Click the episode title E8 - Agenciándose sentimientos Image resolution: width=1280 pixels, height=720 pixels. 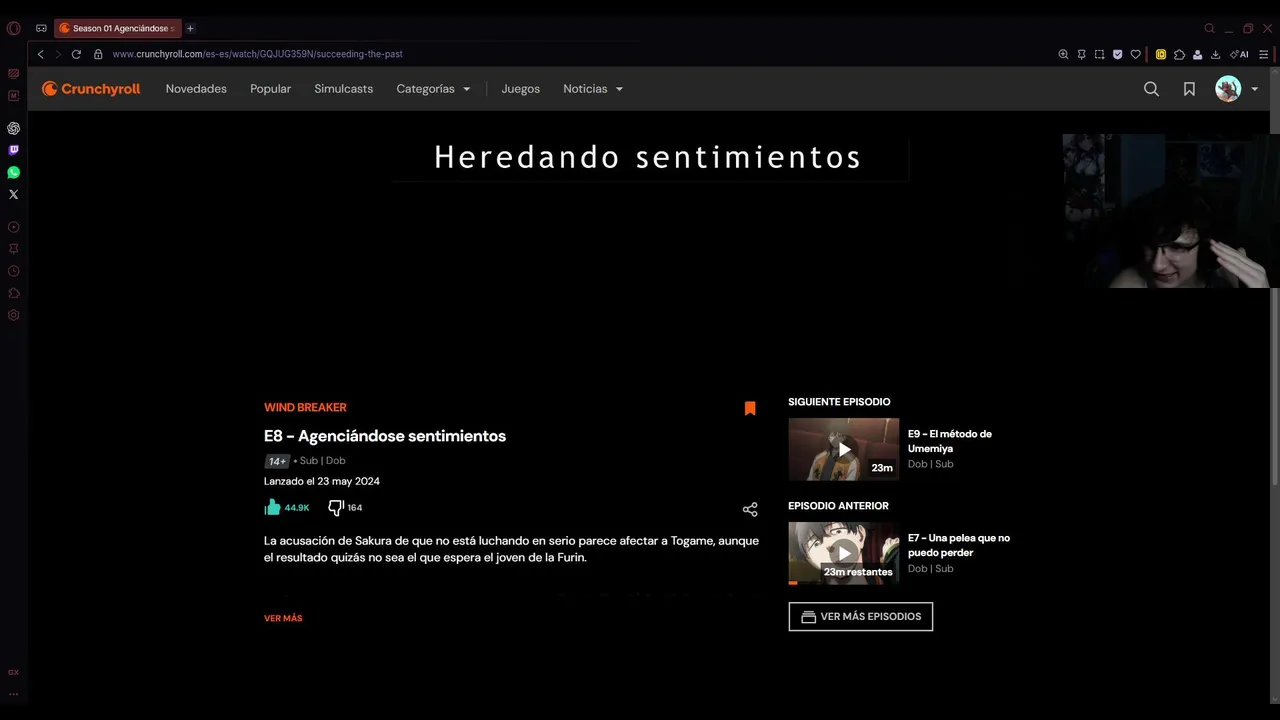(x=385, y=436)
